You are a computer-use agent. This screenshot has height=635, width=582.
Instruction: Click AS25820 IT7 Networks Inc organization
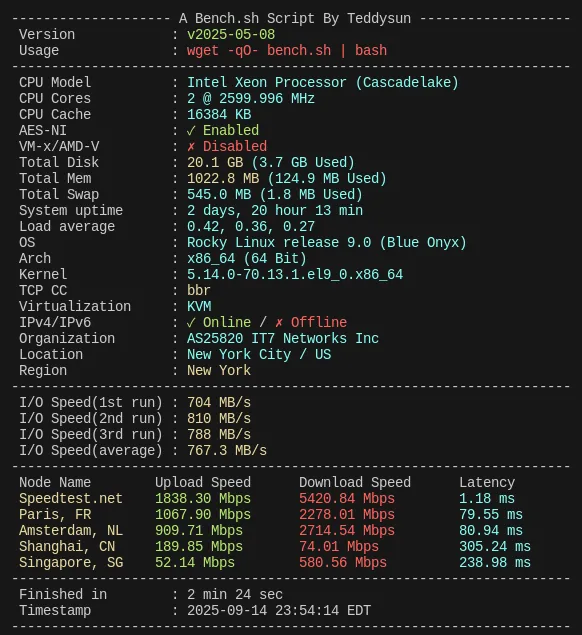point(283,339)
